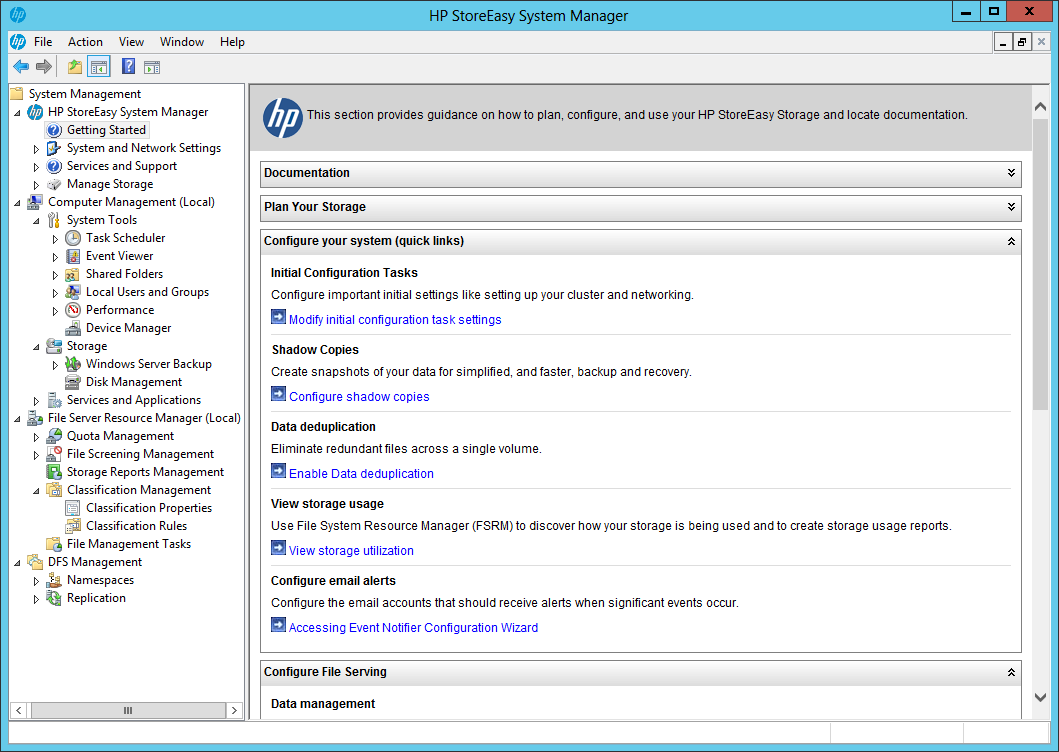Screen dimensions: 1059x752
Task: Open the Export List toolbar icon
Action: (x=73, y=66)
